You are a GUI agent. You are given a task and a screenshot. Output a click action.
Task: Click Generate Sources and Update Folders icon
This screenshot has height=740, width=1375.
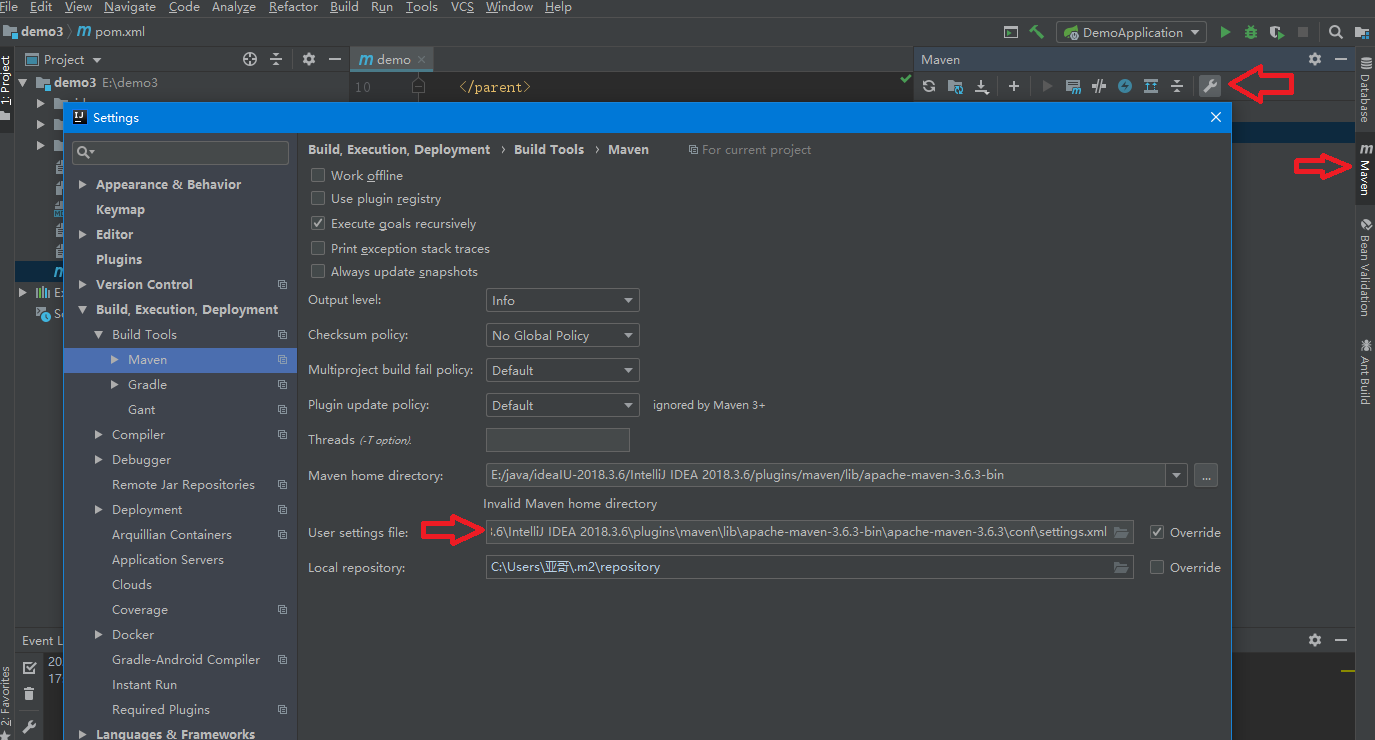pos(955,86)
